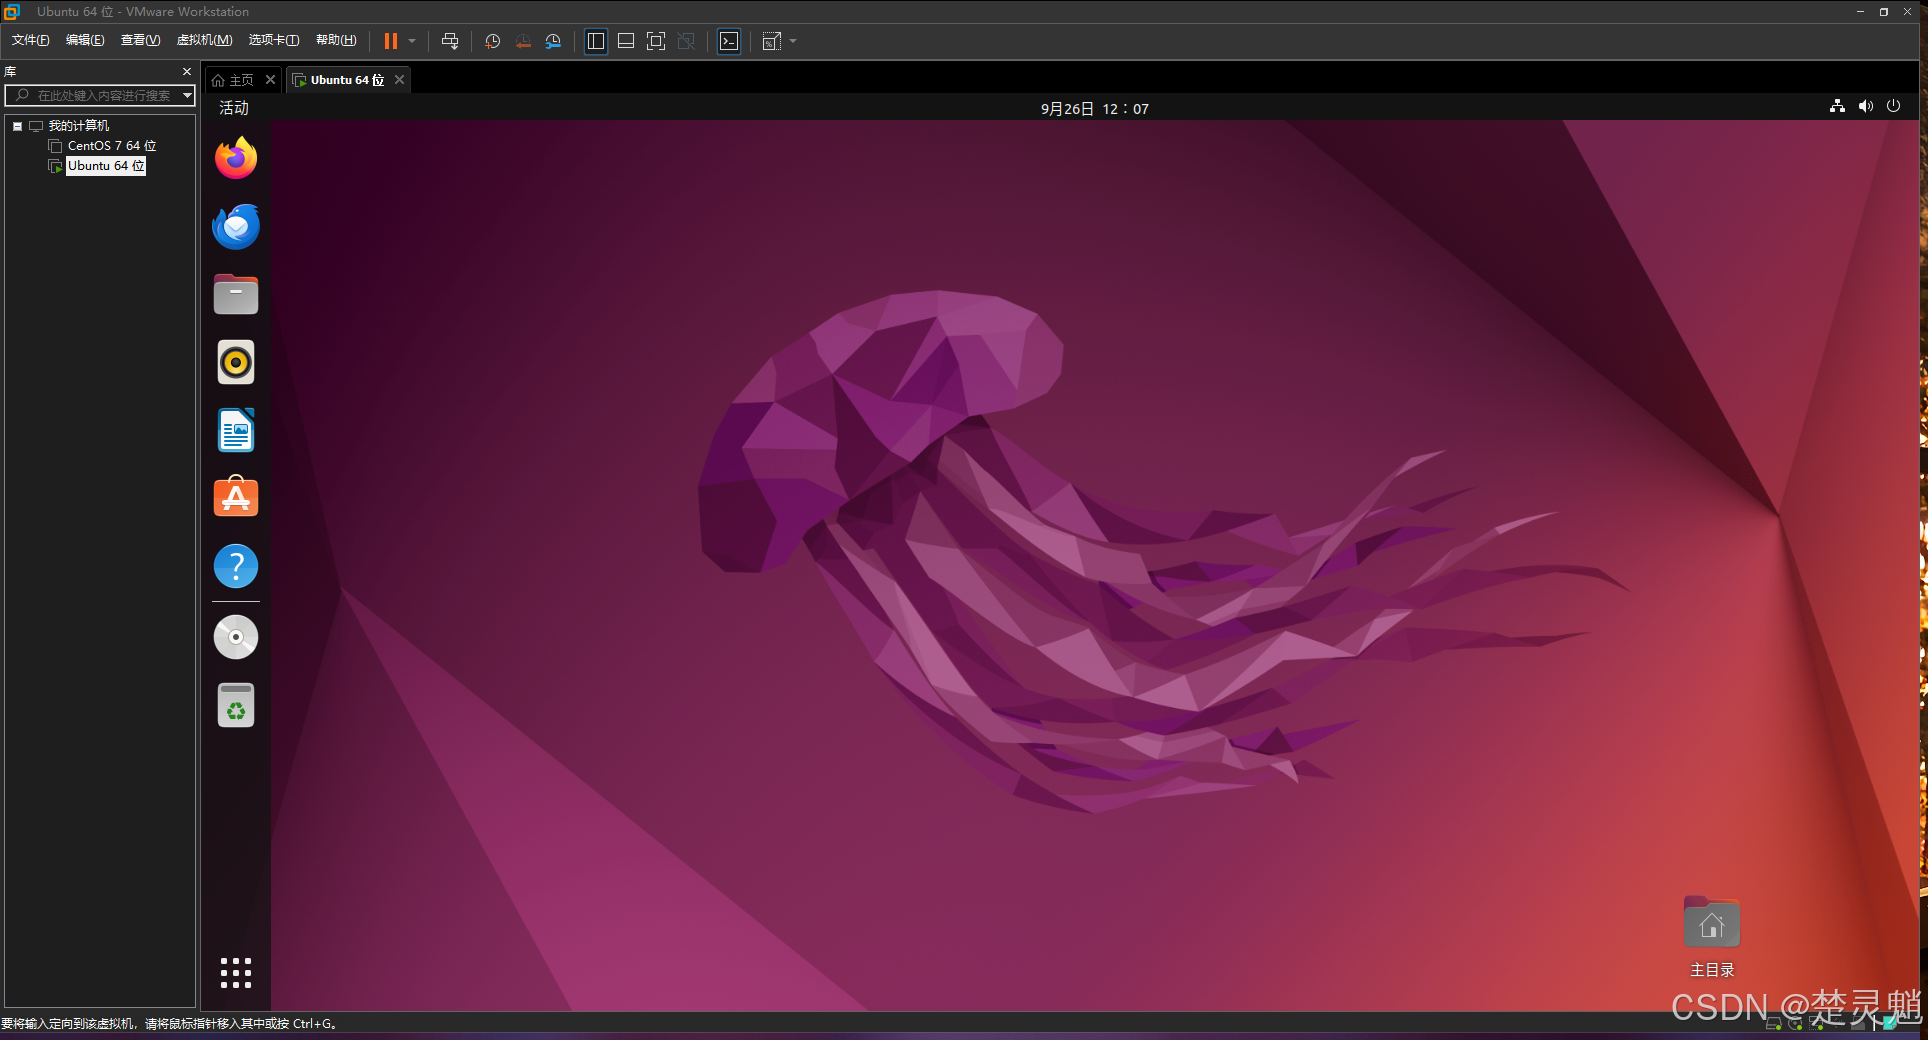Image resolution: width=1928 pixels, height=1040 pixels.
Task: Toggle the console view icon
Action: [x=729, y=41]
